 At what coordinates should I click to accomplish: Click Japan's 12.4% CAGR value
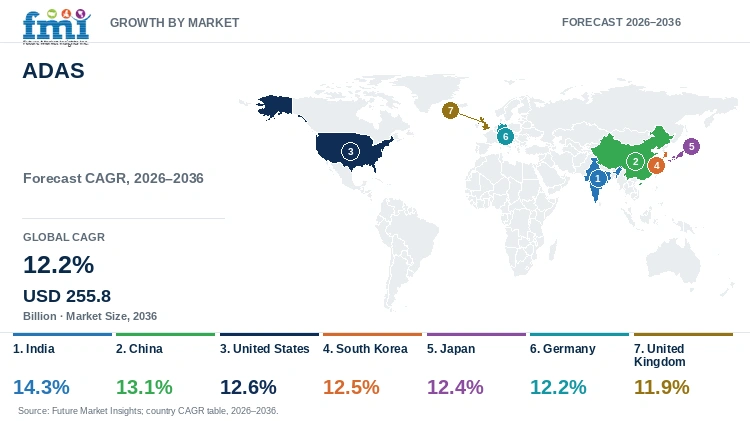[x=455, y=387]
